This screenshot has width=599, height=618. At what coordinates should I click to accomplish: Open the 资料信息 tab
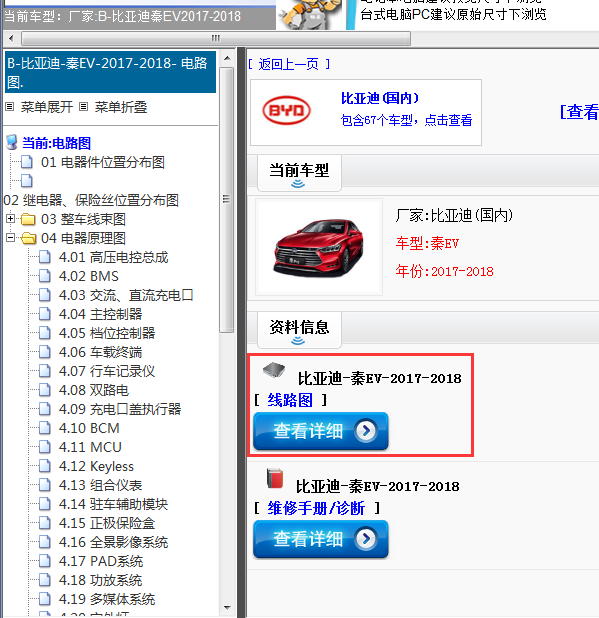click(299, 329)
